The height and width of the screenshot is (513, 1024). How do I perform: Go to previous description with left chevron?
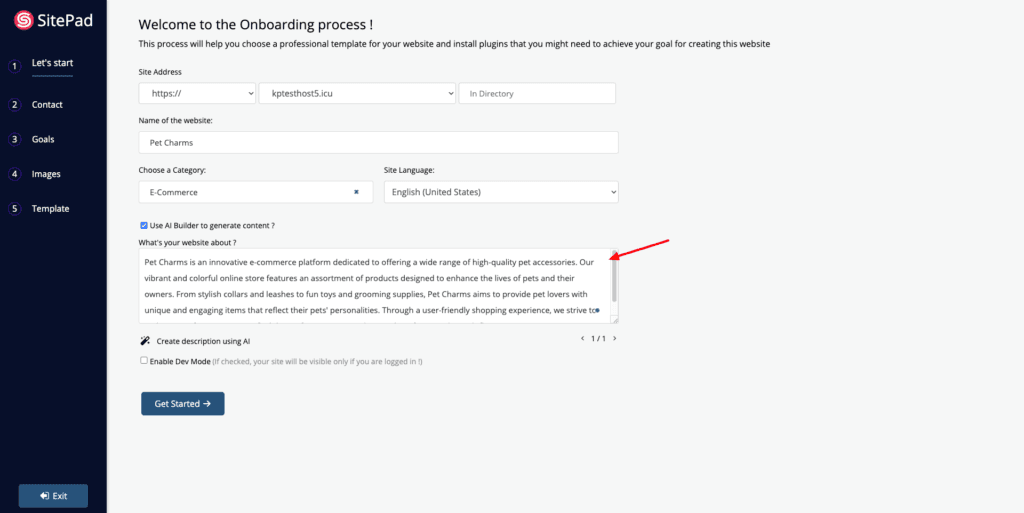(x=583, y=339)
